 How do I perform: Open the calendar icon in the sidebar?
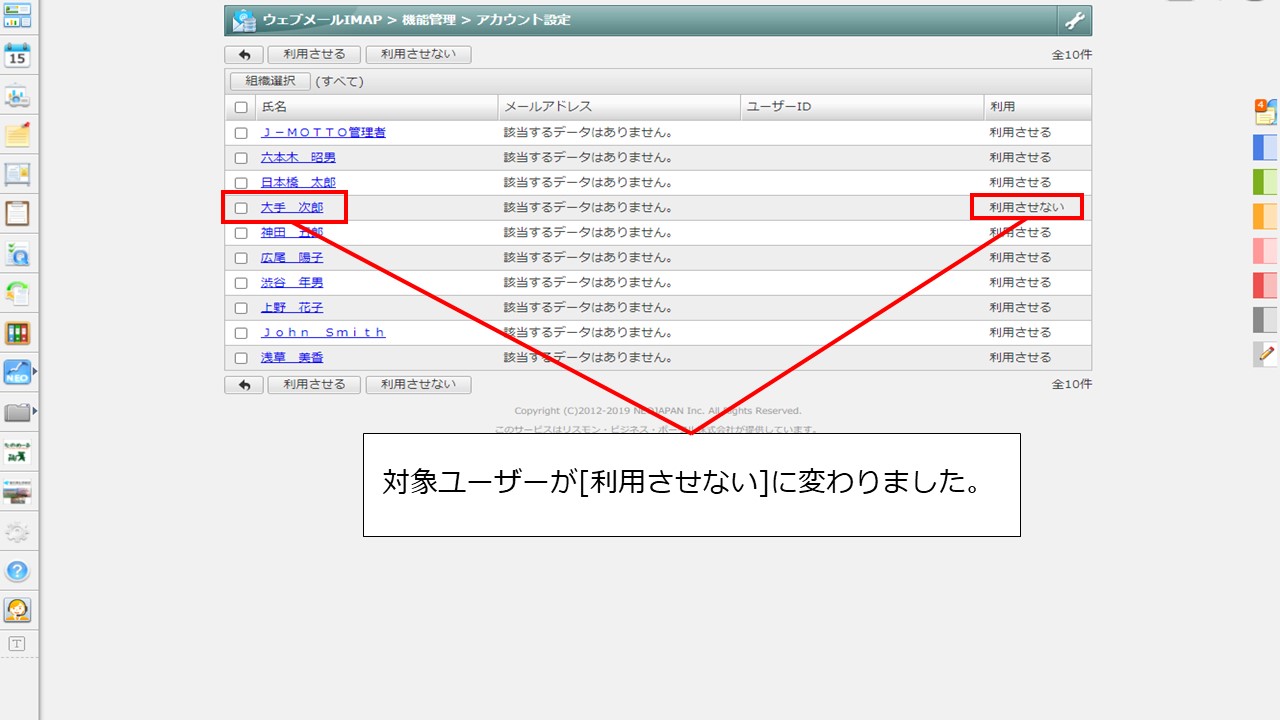18,56
